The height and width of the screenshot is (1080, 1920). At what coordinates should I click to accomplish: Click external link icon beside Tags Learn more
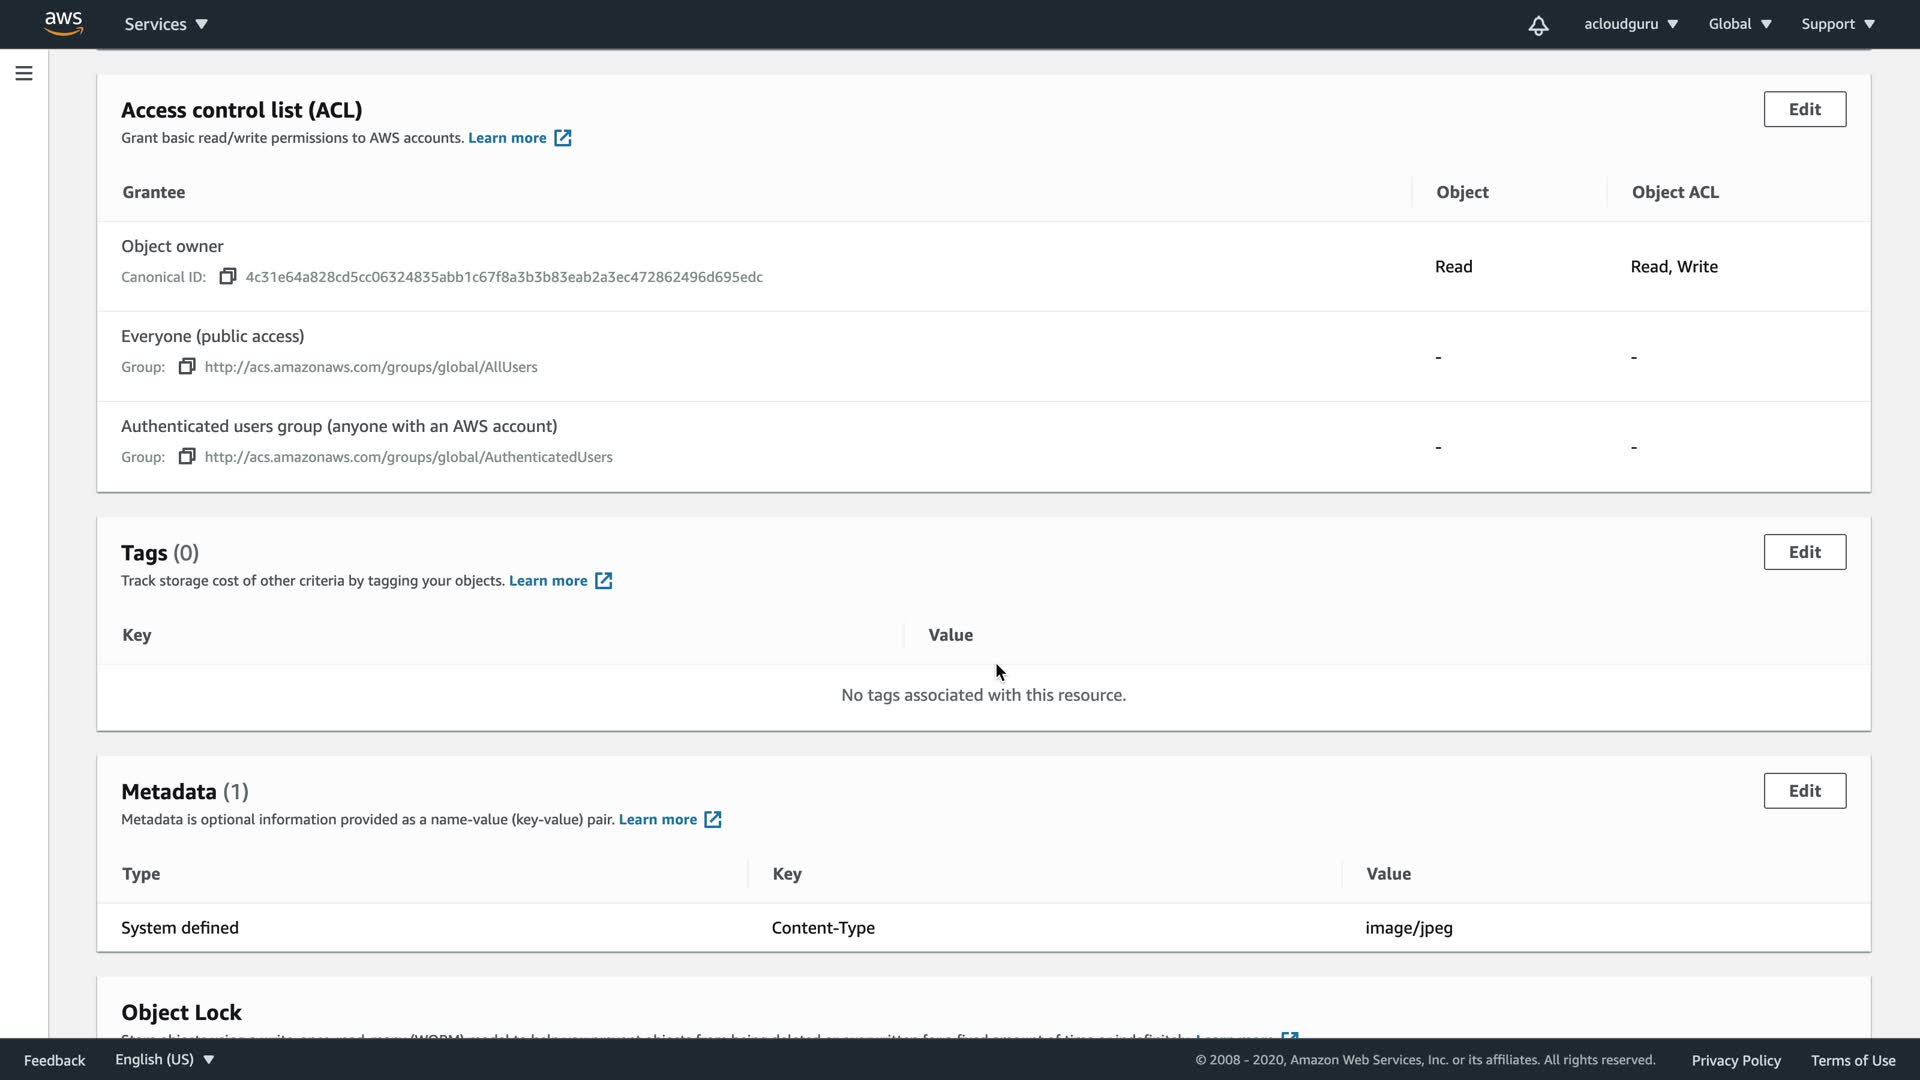(x=603, y=581)
